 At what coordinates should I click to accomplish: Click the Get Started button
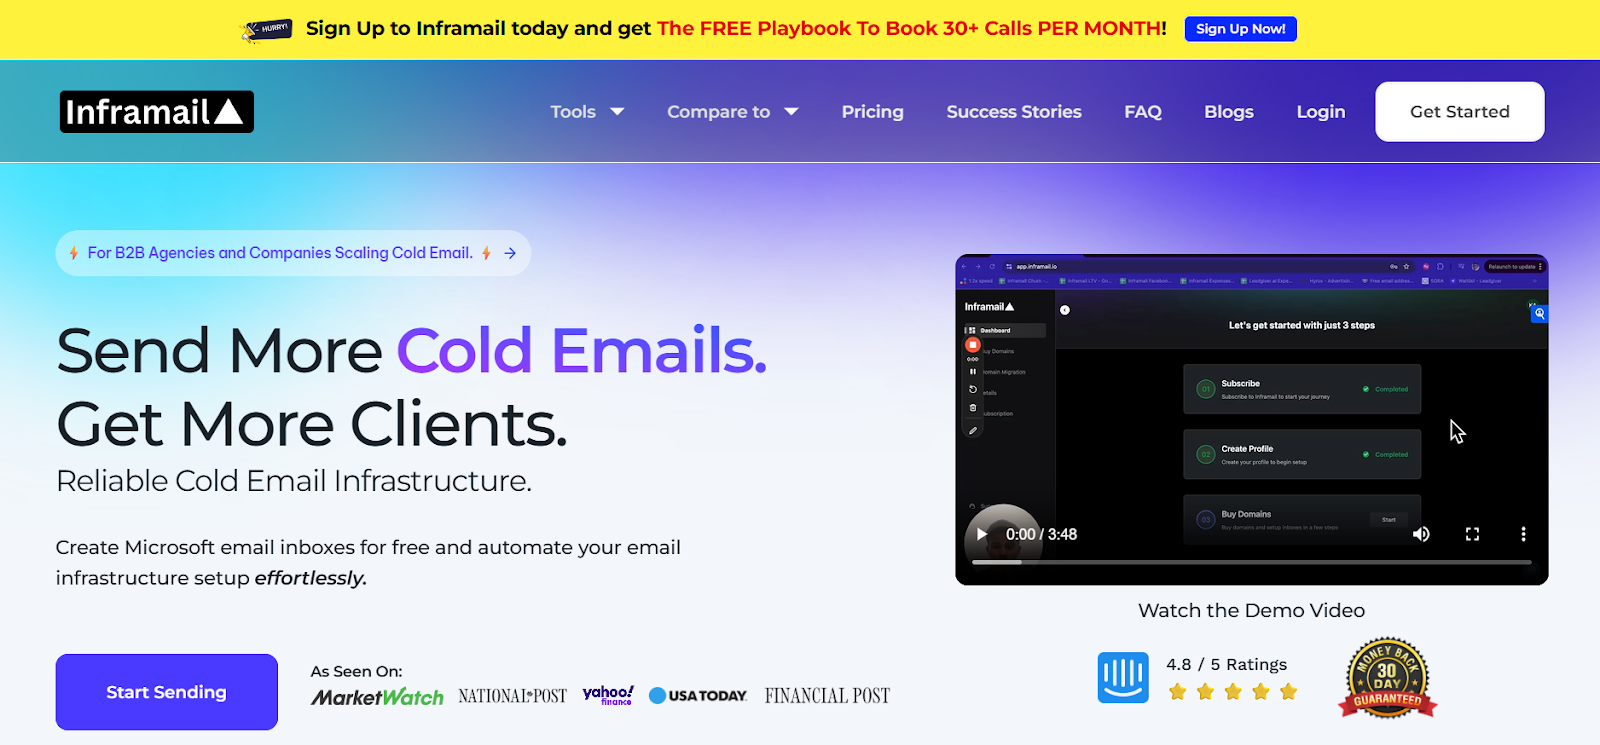click(x=1460, y=112)
